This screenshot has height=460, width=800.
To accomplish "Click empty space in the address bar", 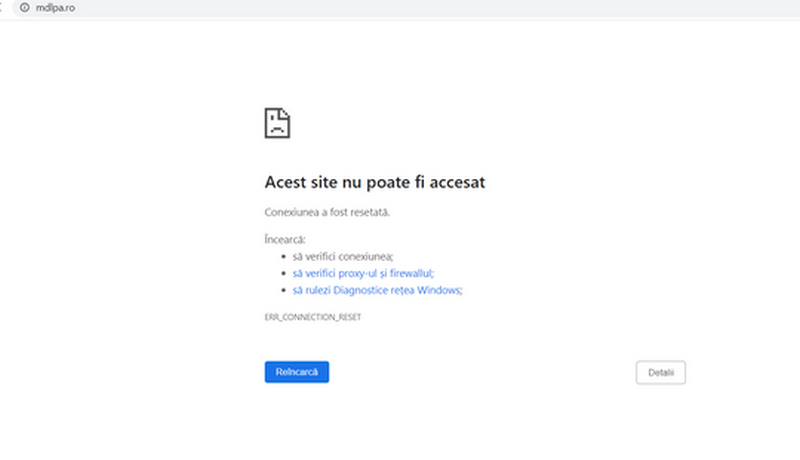I will pyautogui.click(x=400, y=7).
